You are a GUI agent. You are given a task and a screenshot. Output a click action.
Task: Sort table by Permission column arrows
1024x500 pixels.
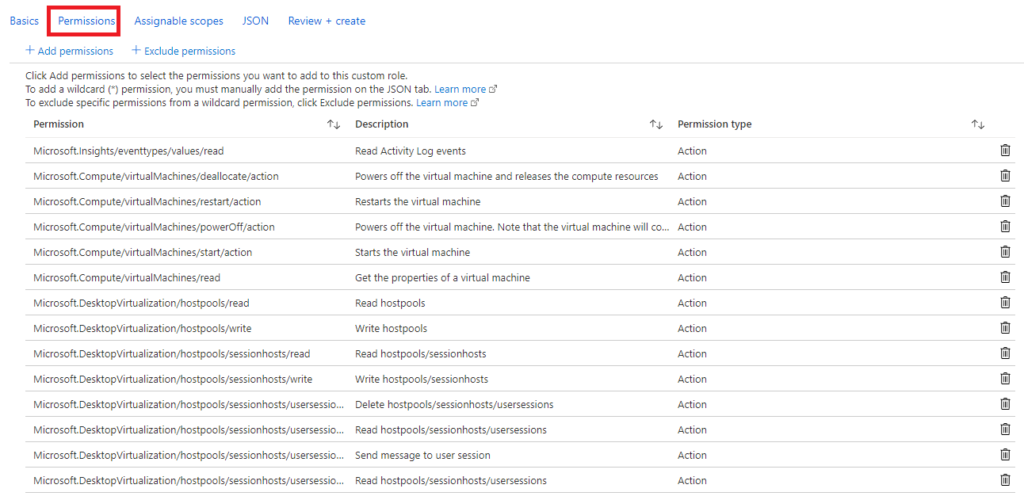click(334, 124)
